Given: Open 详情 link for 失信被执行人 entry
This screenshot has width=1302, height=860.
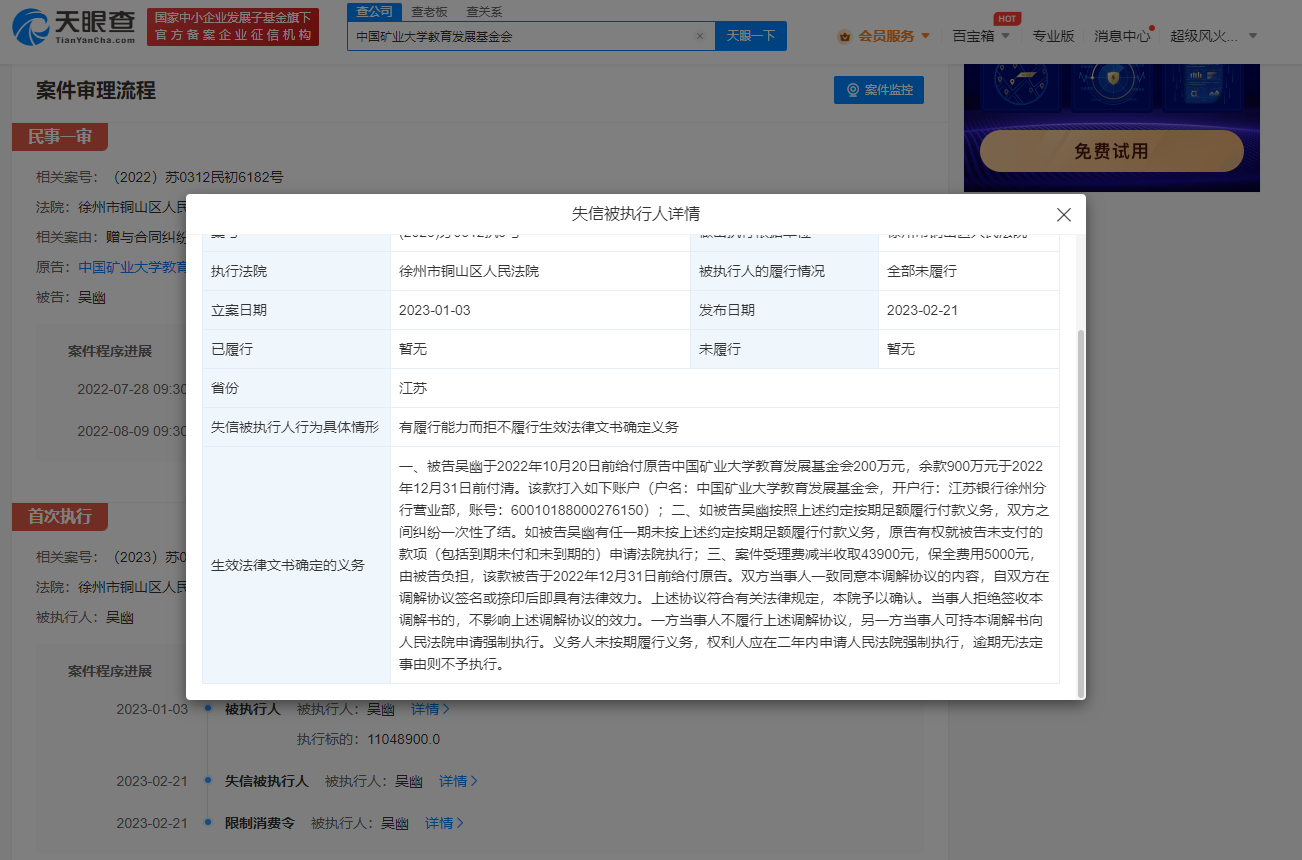Looking at the screenshot, I should [458, 781].
